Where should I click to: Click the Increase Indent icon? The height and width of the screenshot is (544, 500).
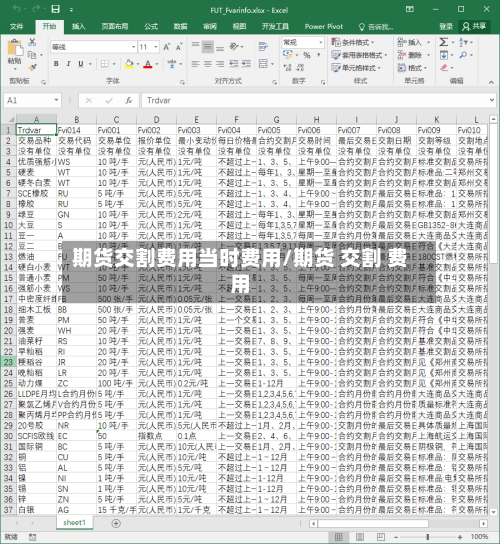(246, 64)
